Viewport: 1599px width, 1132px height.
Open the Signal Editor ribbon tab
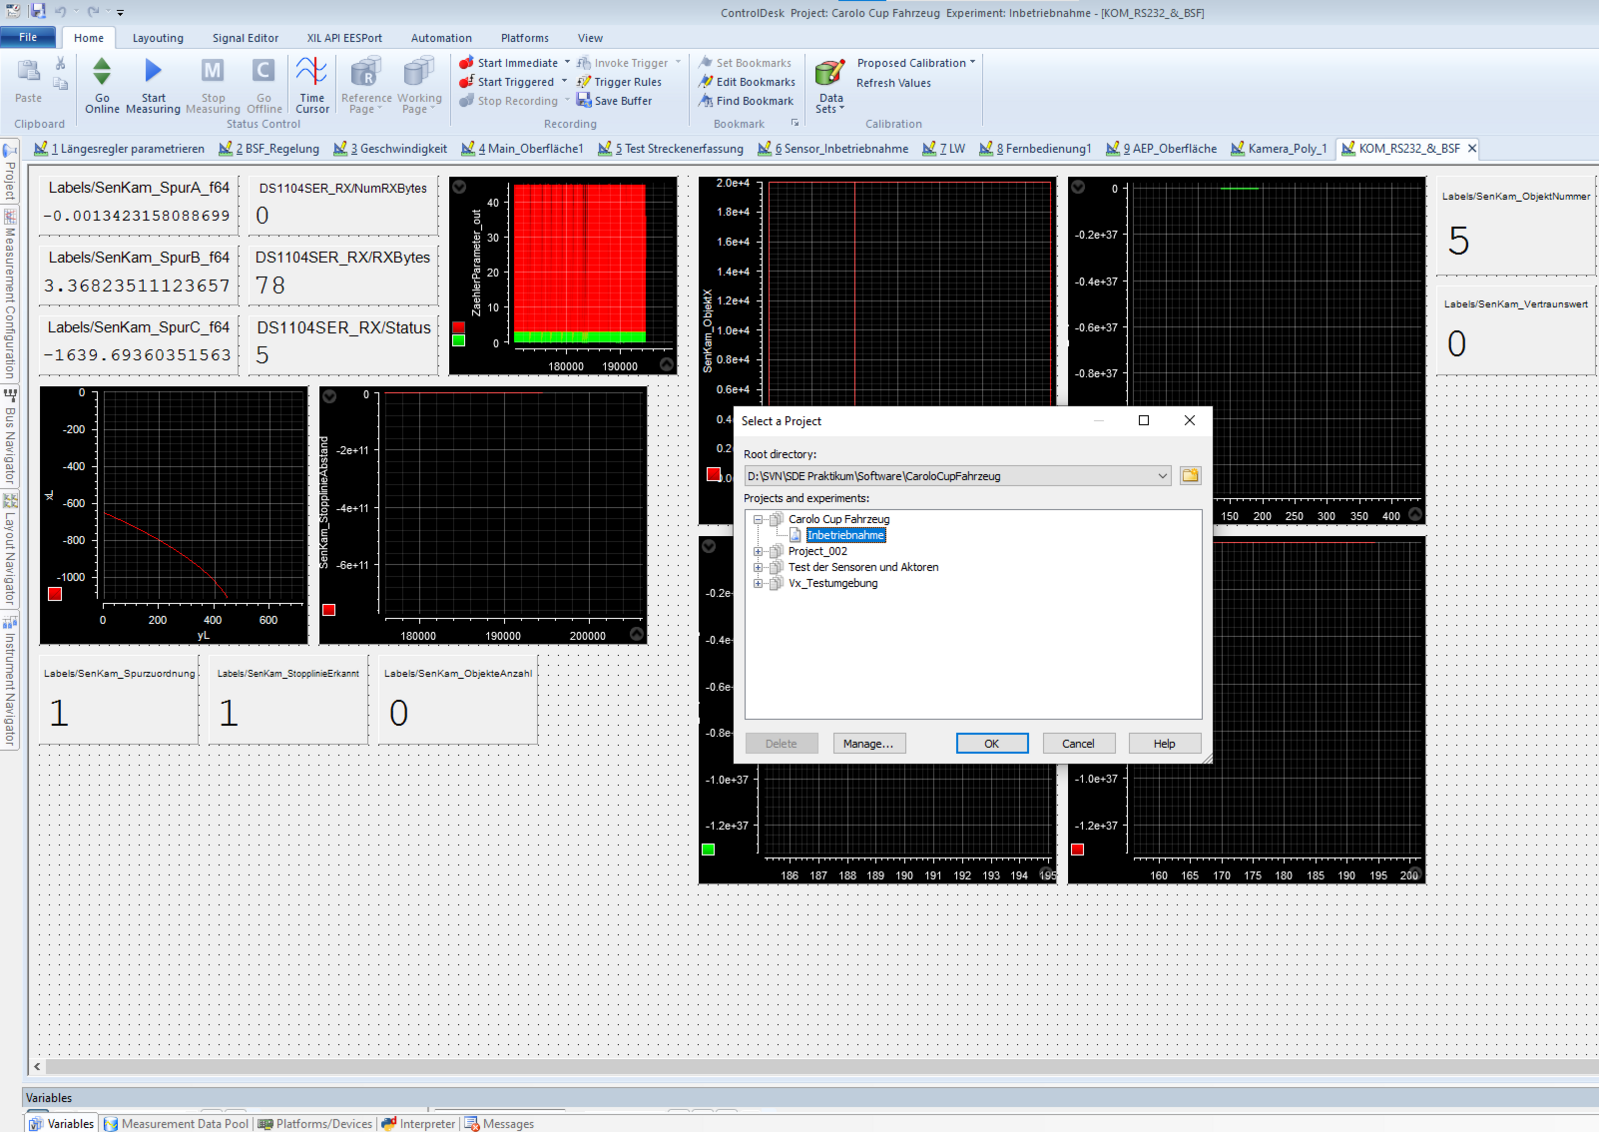(245, 38)
